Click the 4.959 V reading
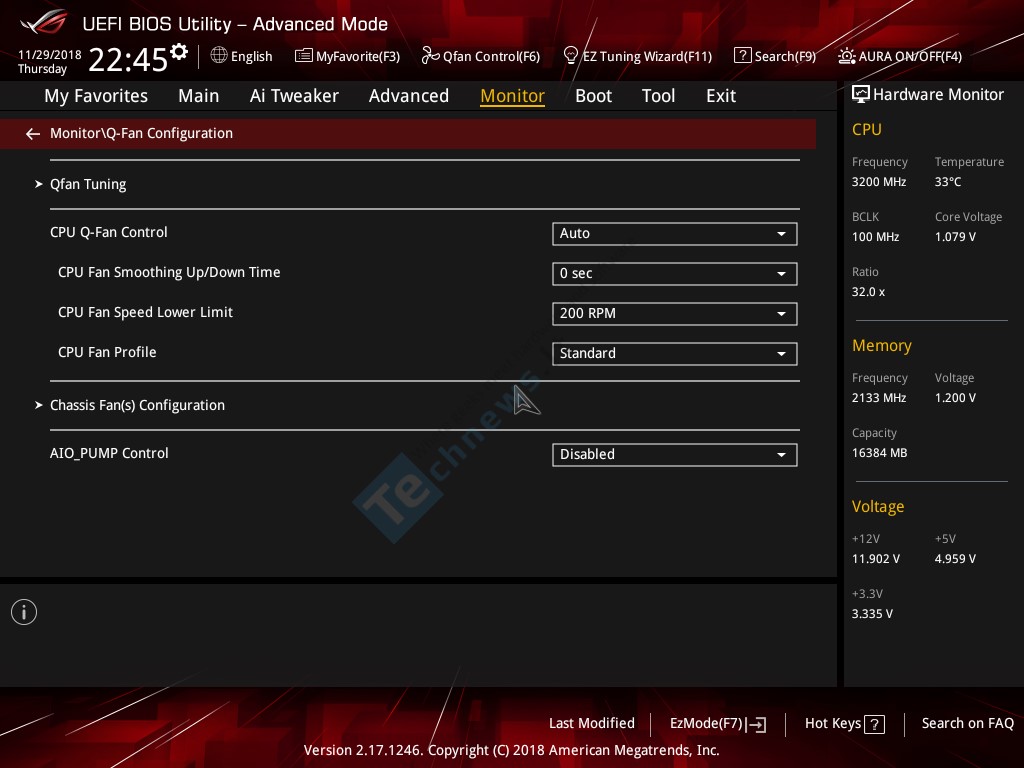 coord(955,559)
